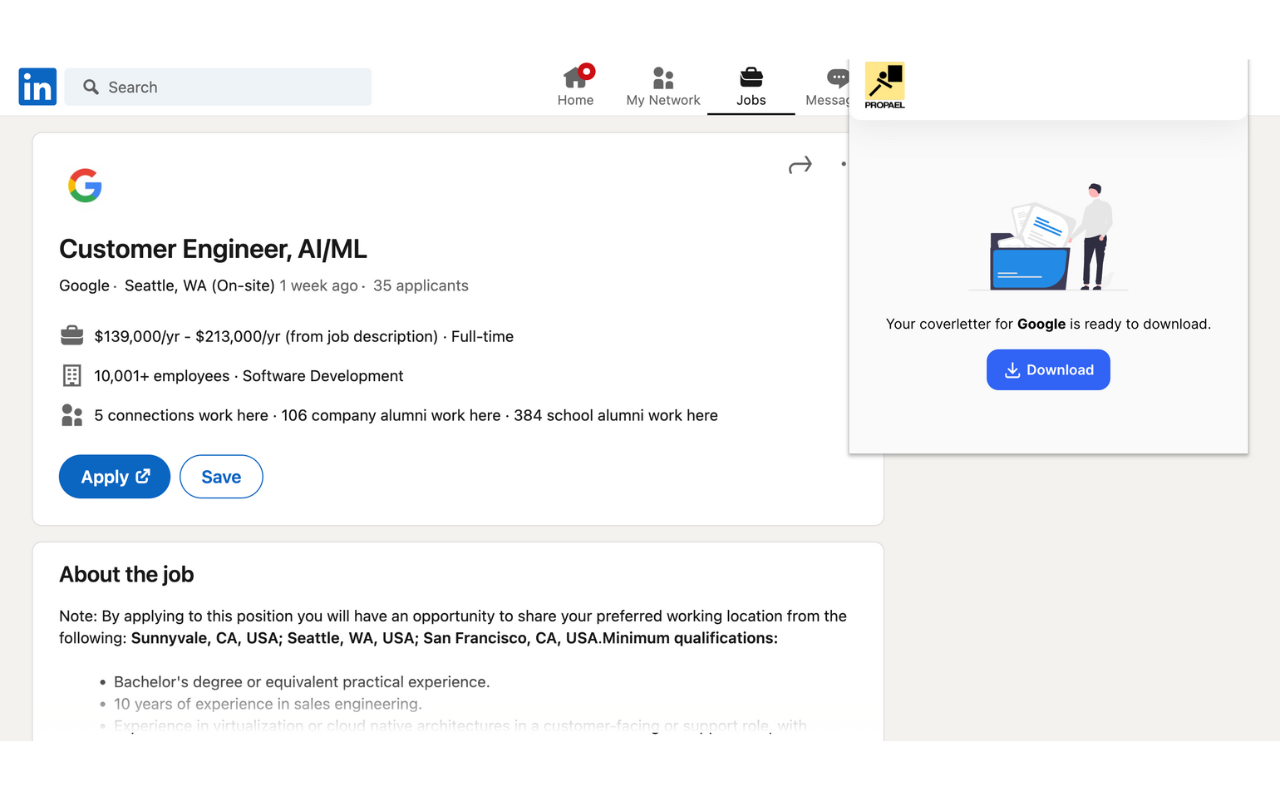Open the My Network tab
This screenshot has height=800, width=1280.
pos(663,86)
